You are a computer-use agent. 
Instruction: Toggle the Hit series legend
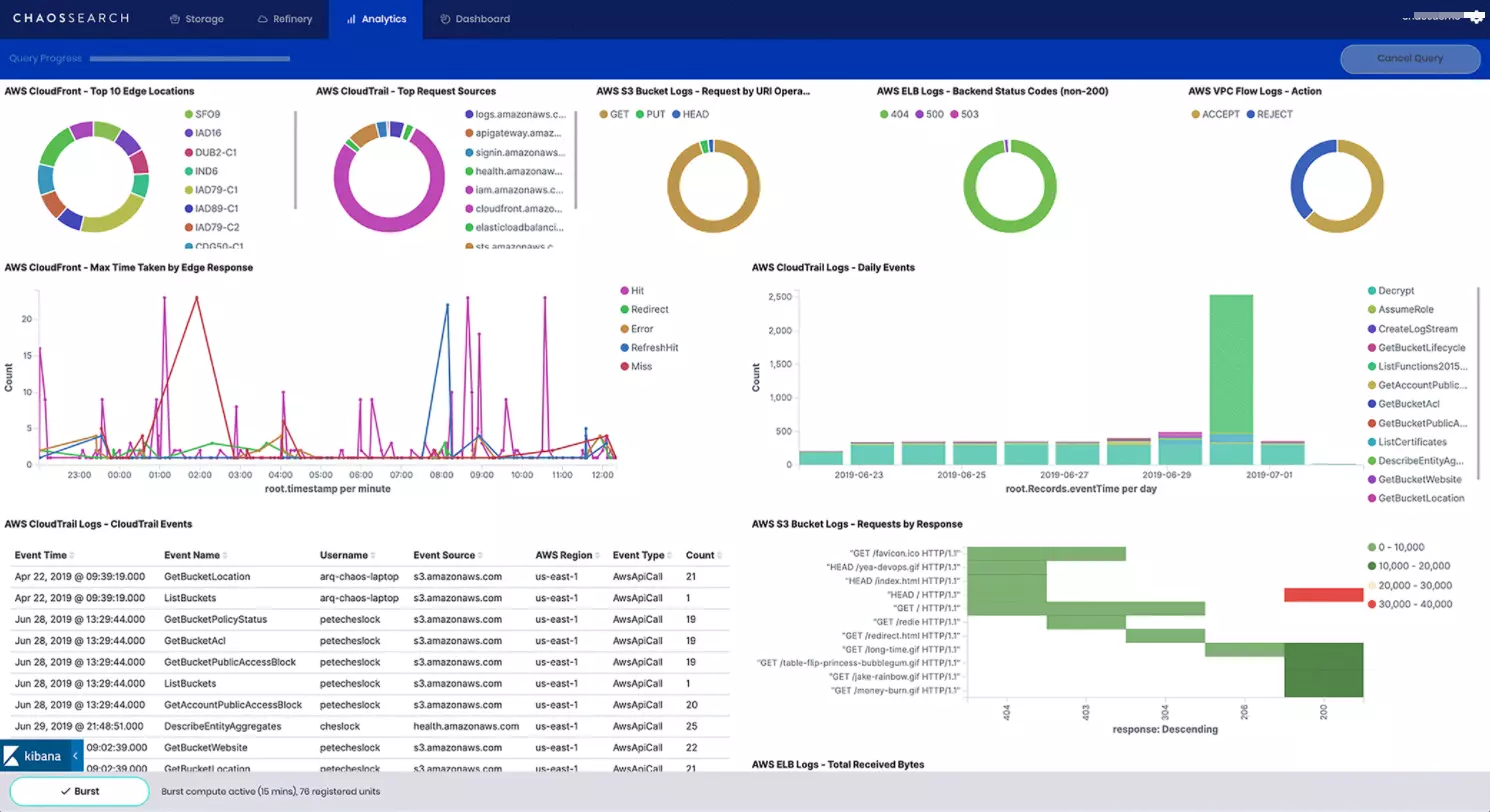[x=632, y=290]
